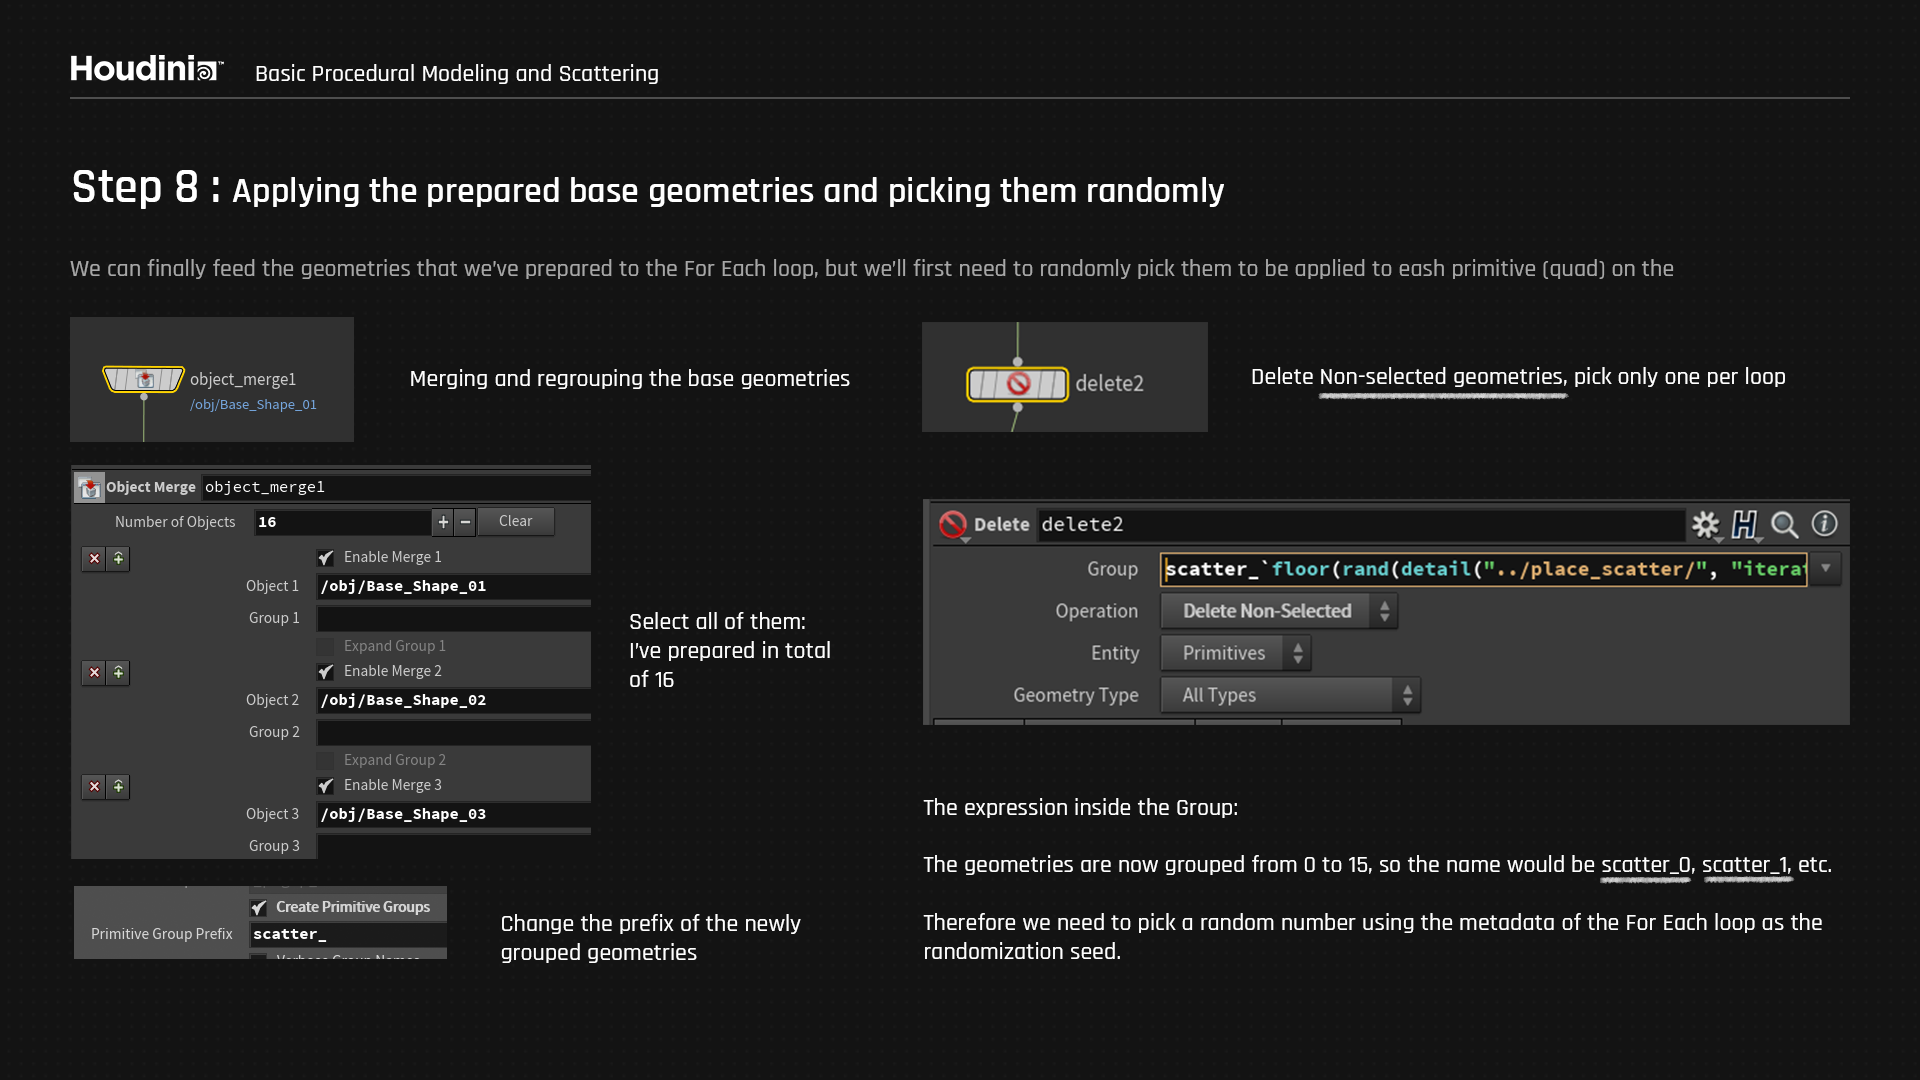Open the Group field dropdown arrow
This screenshot has width=1920, height=1080.
1826,569
